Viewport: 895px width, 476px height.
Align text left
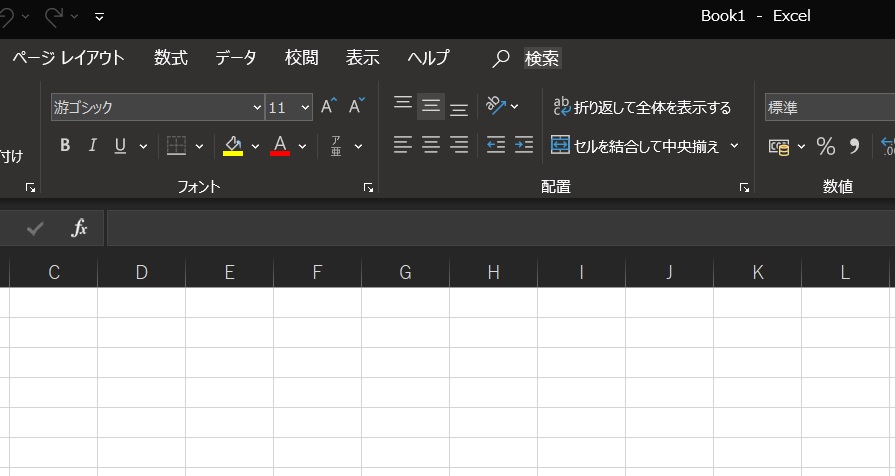pos(403,145)
